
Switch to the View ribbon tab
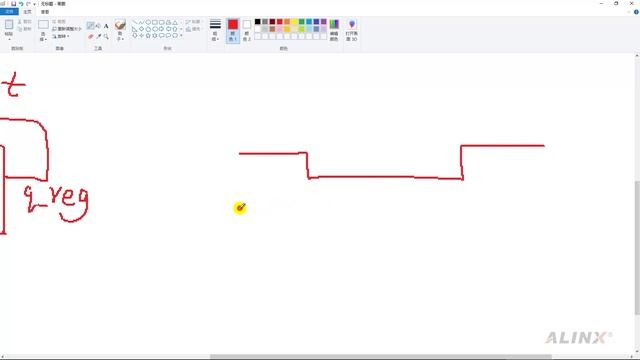point(45,12)
